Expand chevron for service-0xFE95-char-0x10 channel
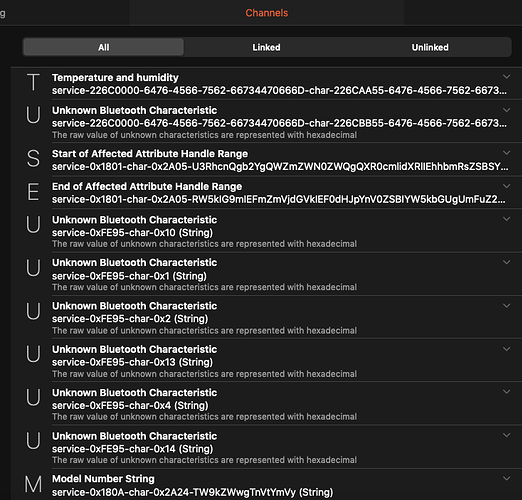Screen dimensions: 522x500 506,219
